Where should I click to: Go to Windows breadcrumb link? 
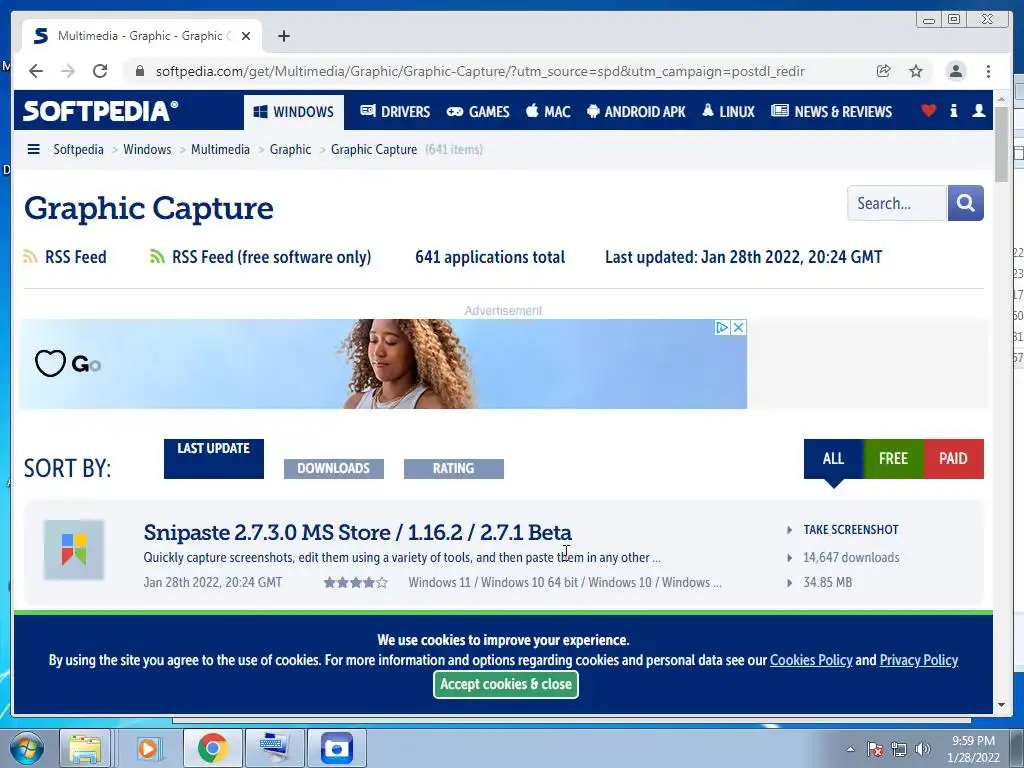click(147, 150)
